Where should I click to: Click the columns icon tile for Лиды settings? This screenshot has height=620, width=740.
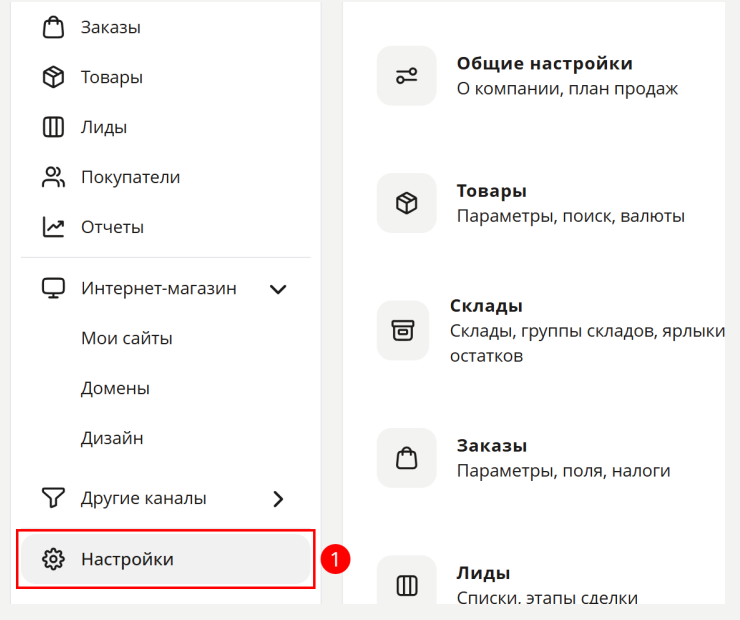406,580
